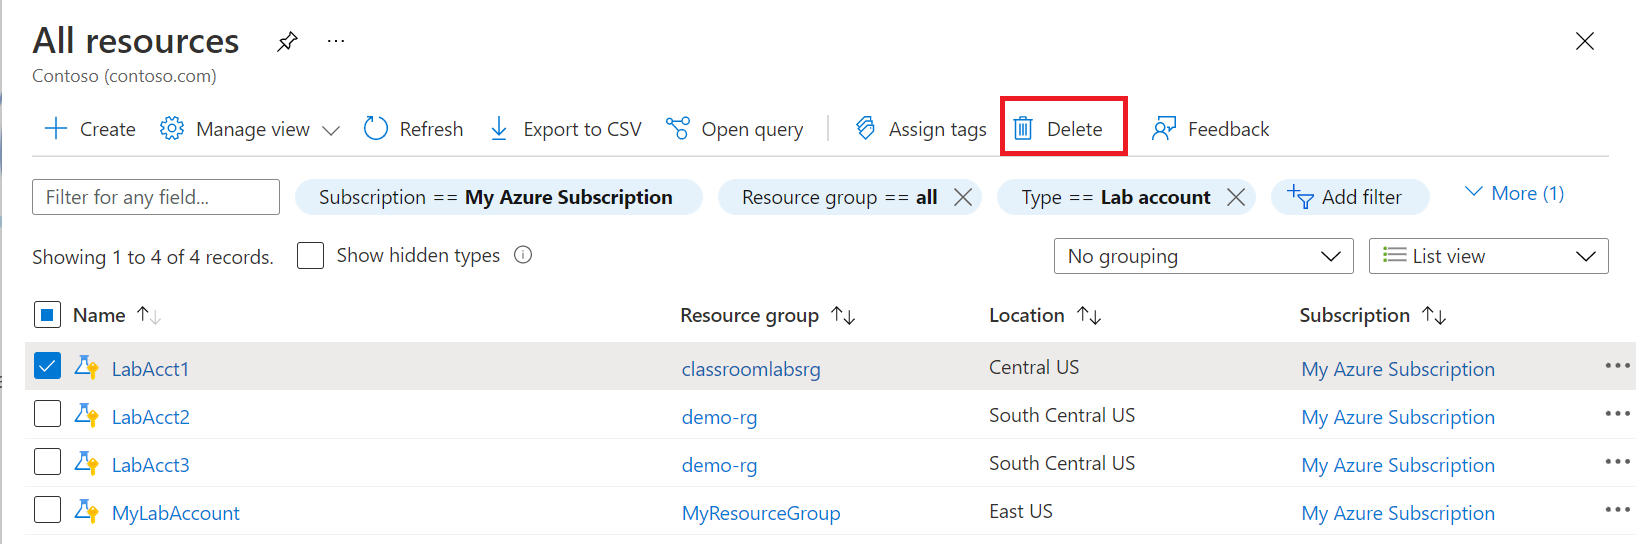
Task: Open the List view dropdown
Action: [1488, 256]
